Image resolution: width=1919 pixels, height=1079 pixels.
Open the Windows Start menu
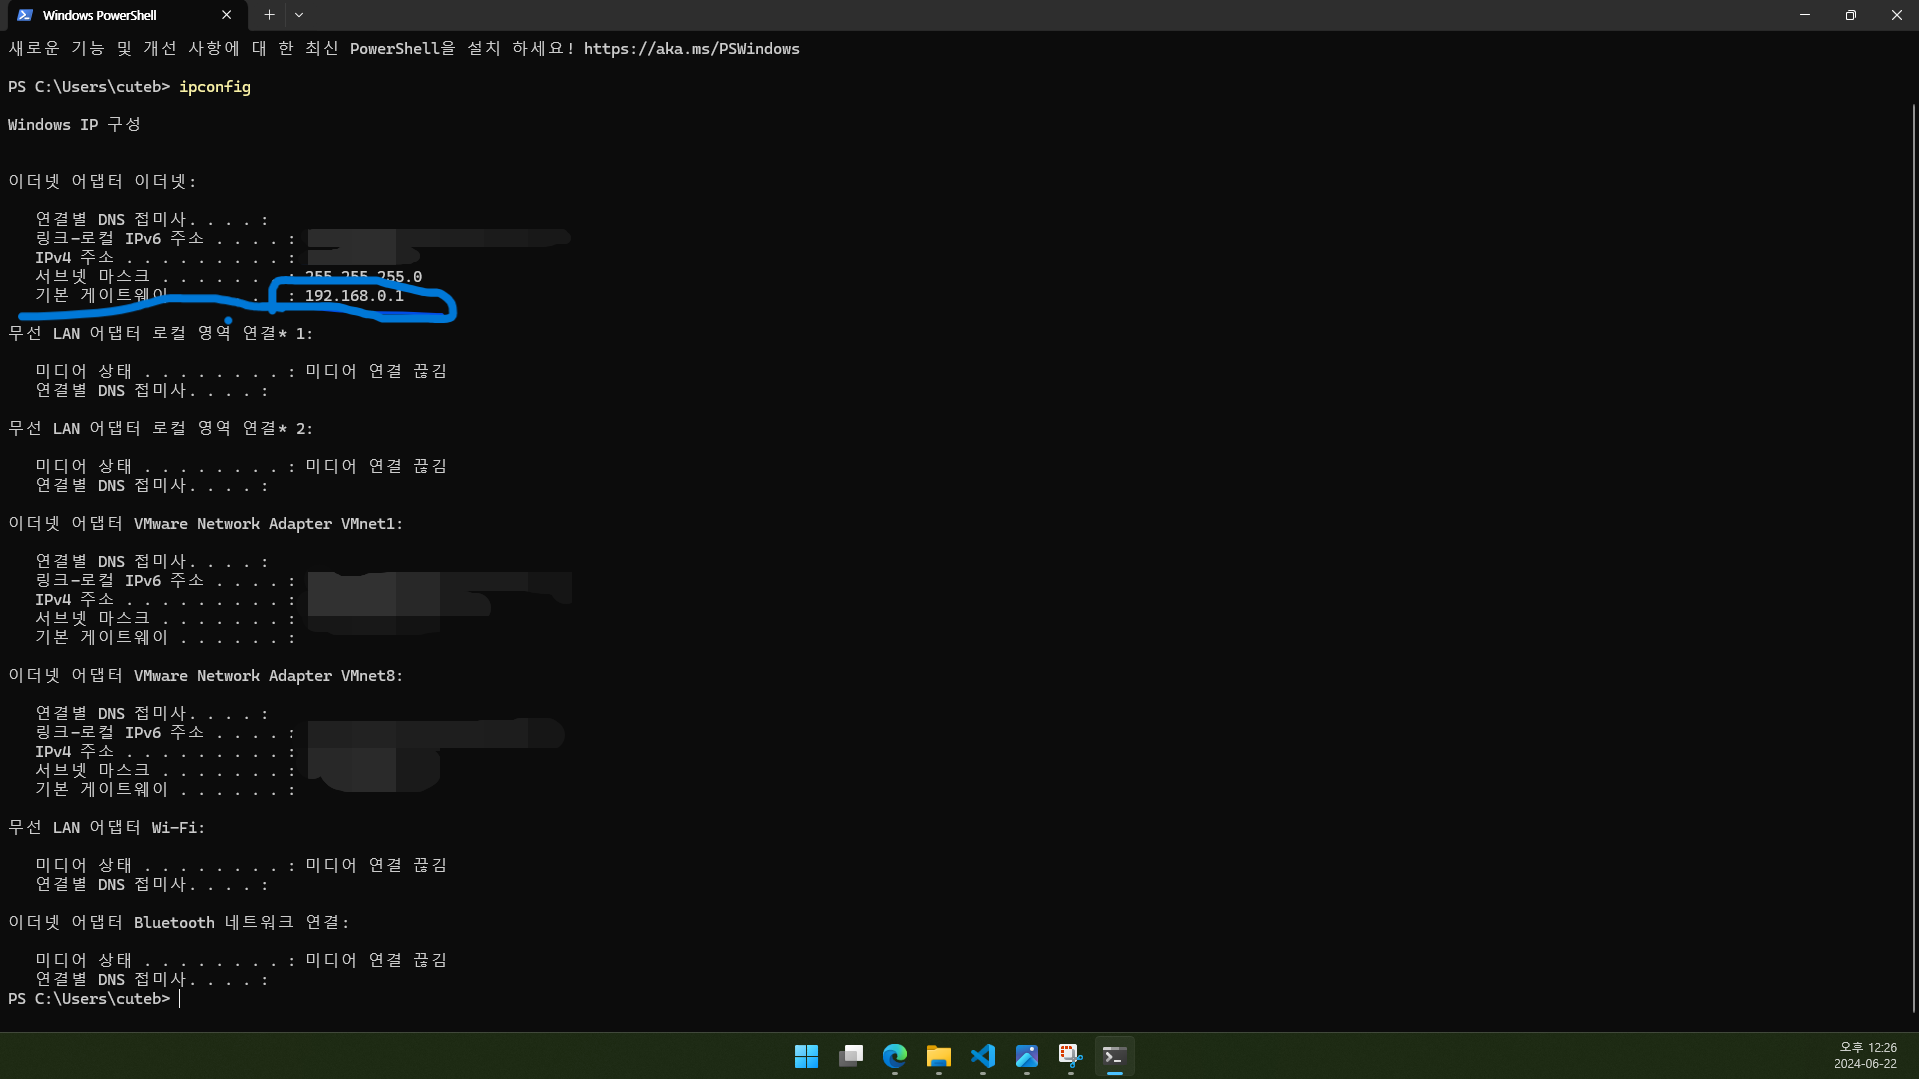pos(806,1056)
